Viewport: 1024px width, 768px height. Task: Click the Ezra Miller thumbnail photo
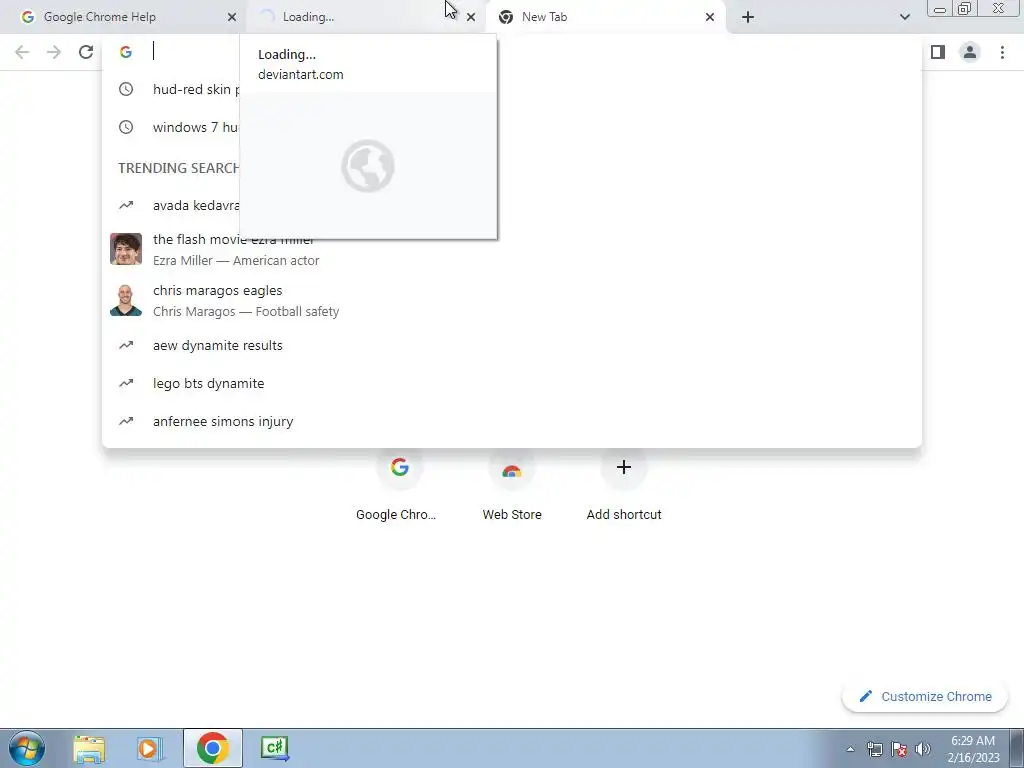click(126, 249)
